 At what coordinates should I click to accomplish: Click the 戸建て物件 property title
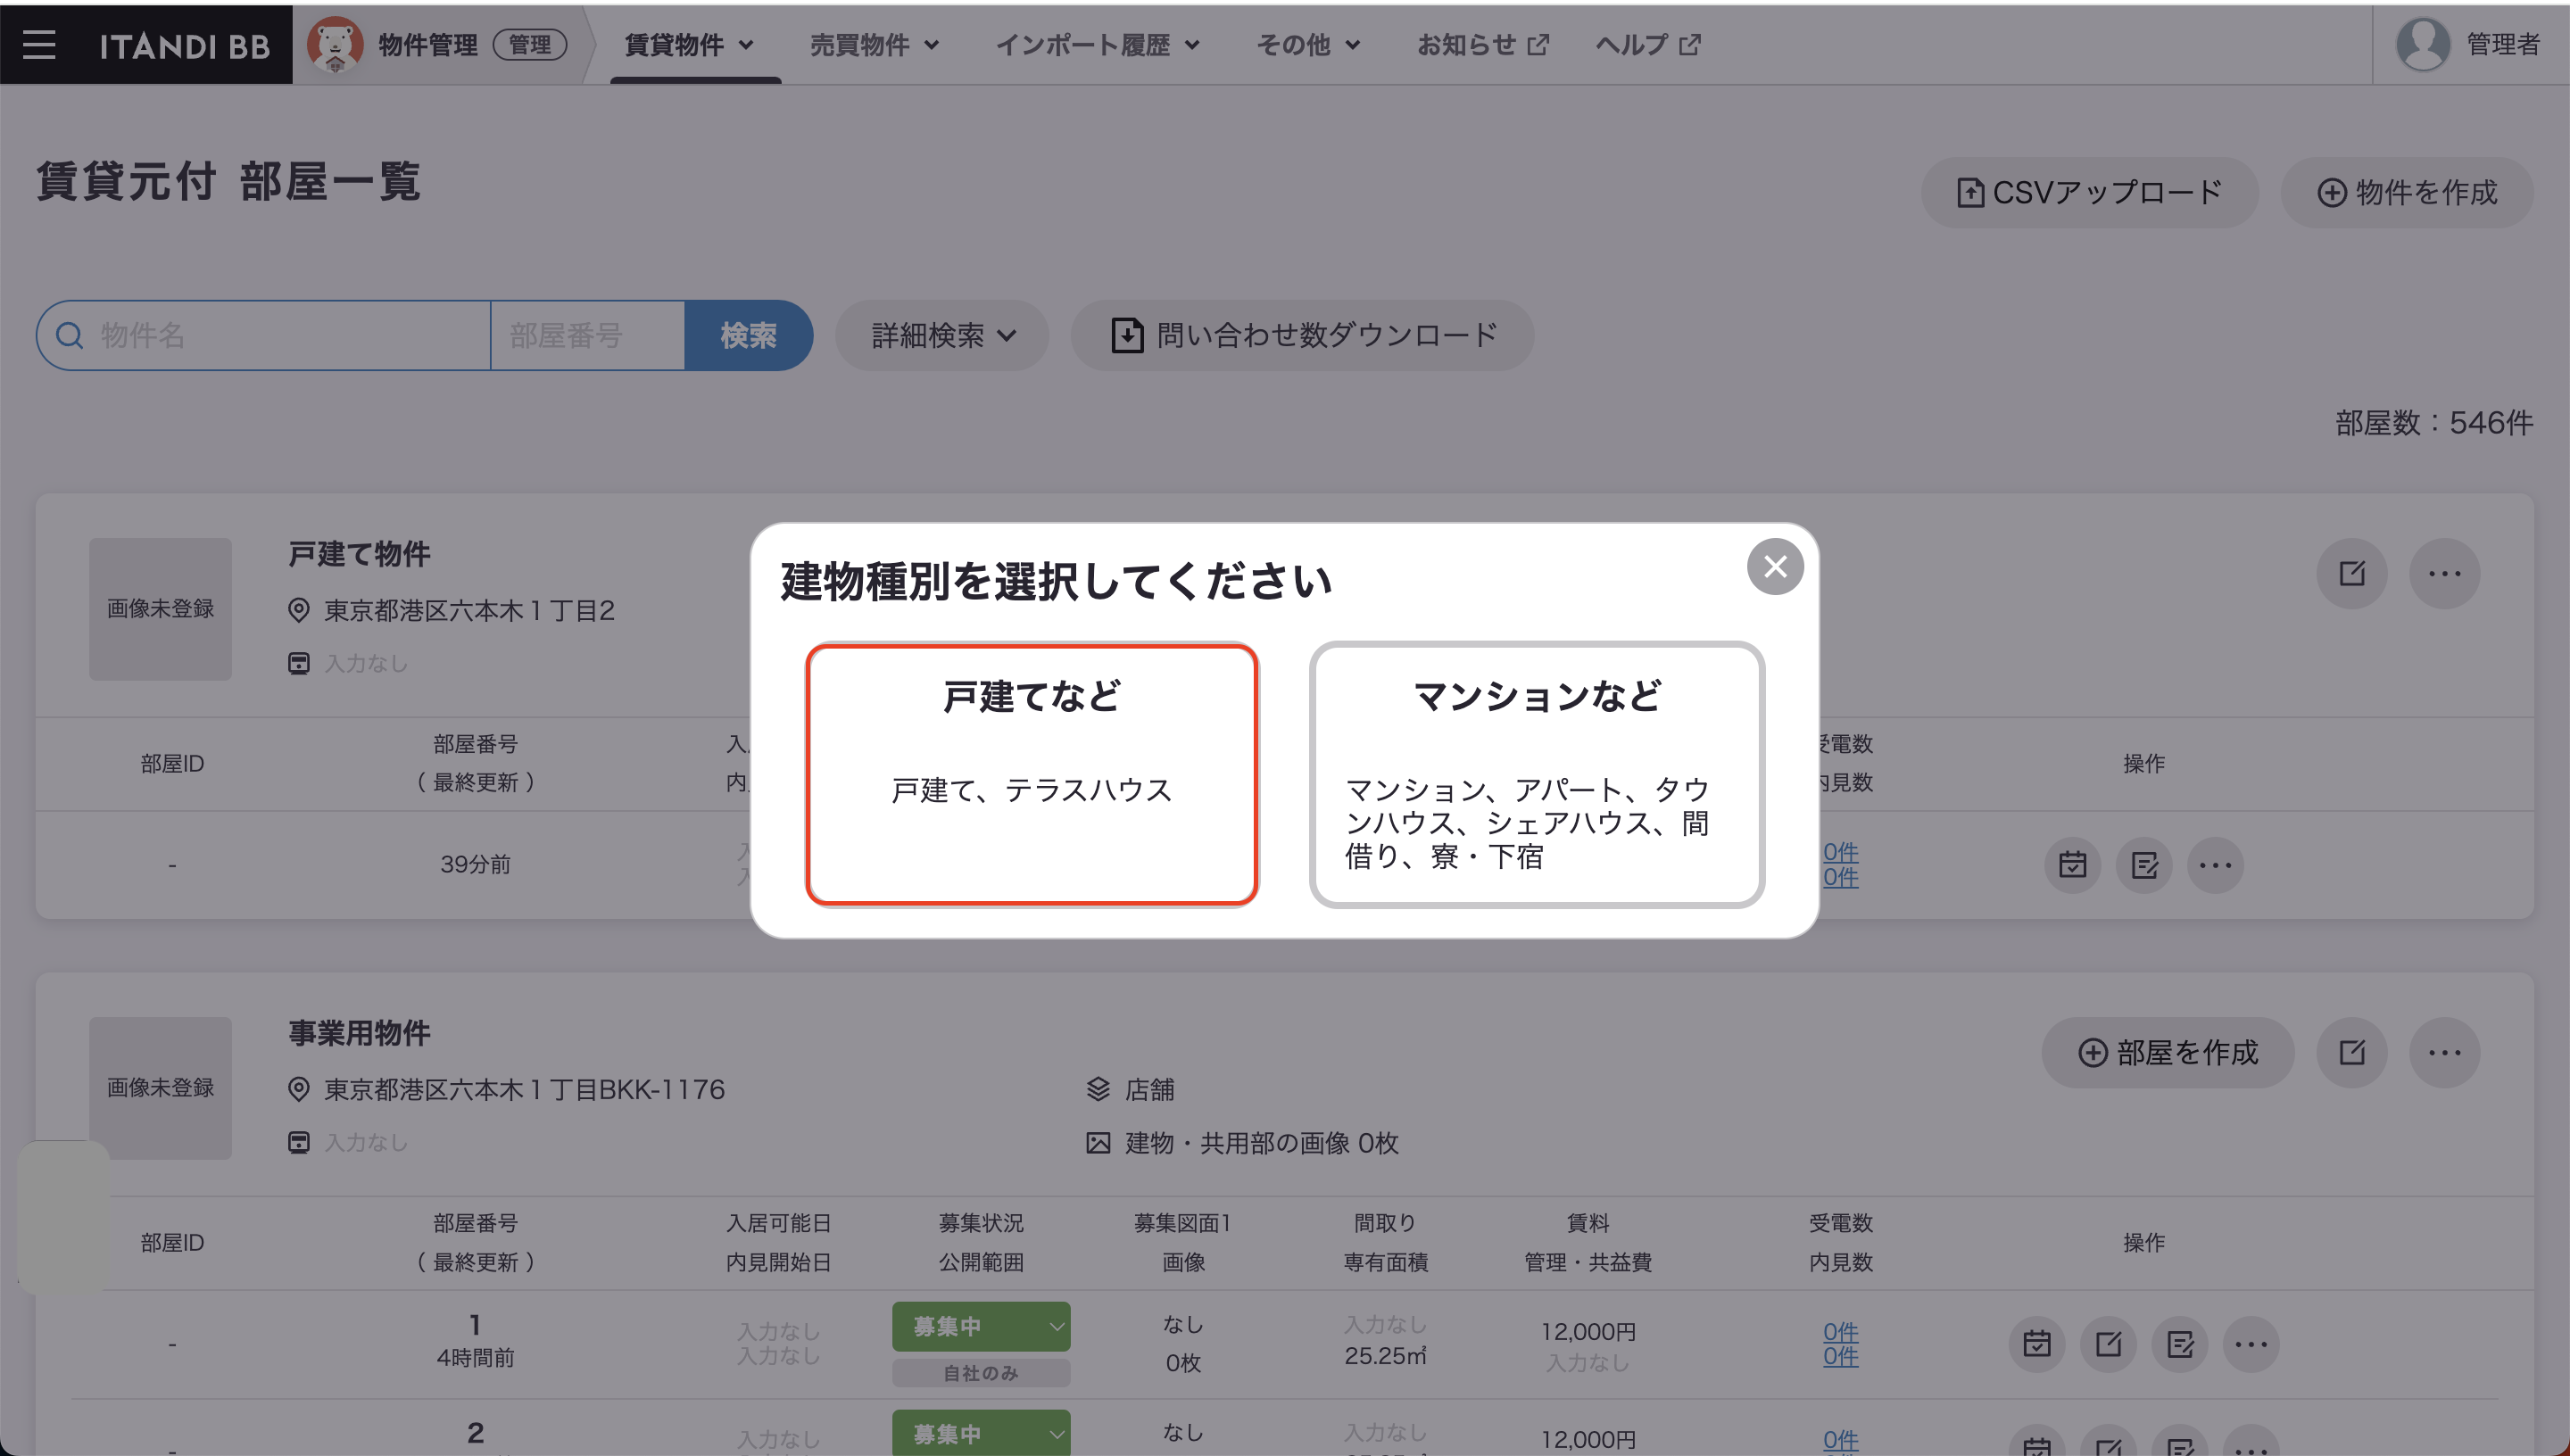[x=359, y=554]
